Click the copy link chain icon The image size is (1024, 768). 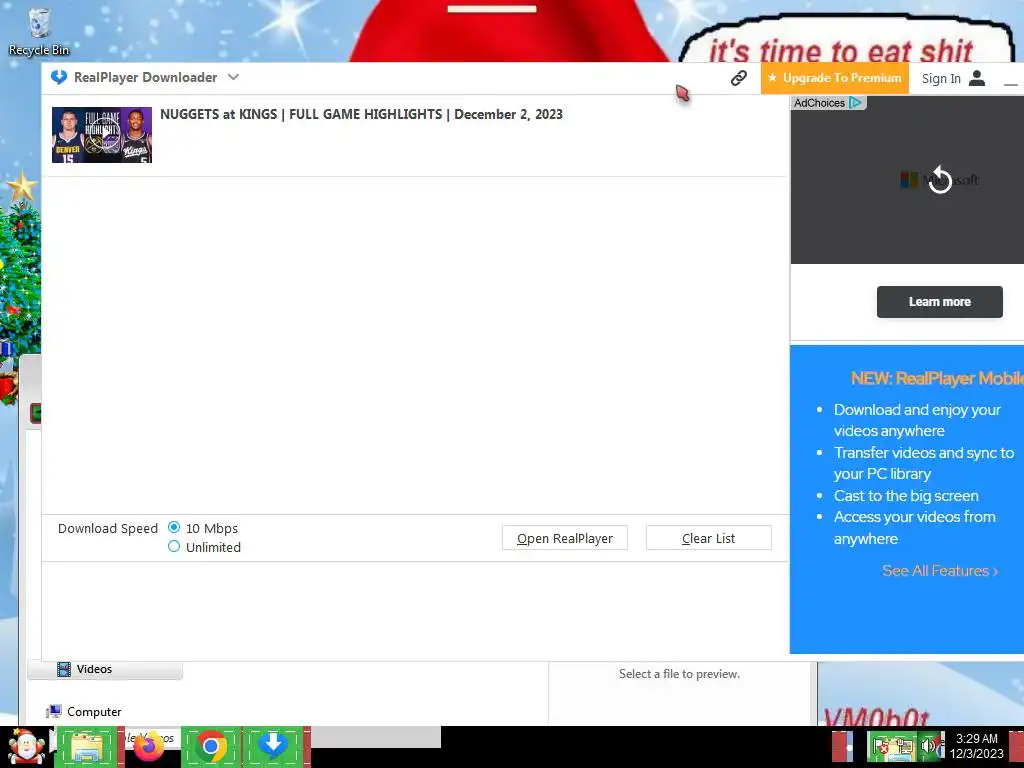click(739, 78)
